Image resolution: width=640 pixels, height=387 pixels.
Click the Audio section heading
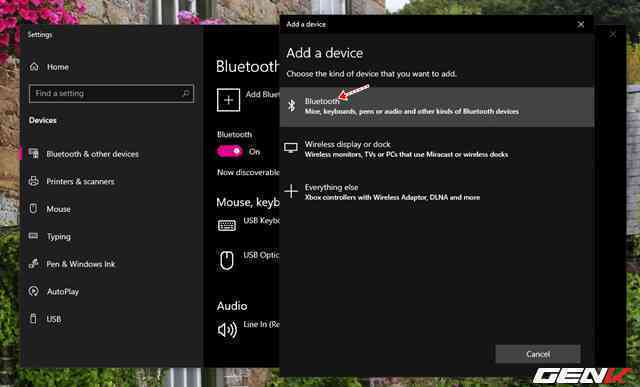232,306
